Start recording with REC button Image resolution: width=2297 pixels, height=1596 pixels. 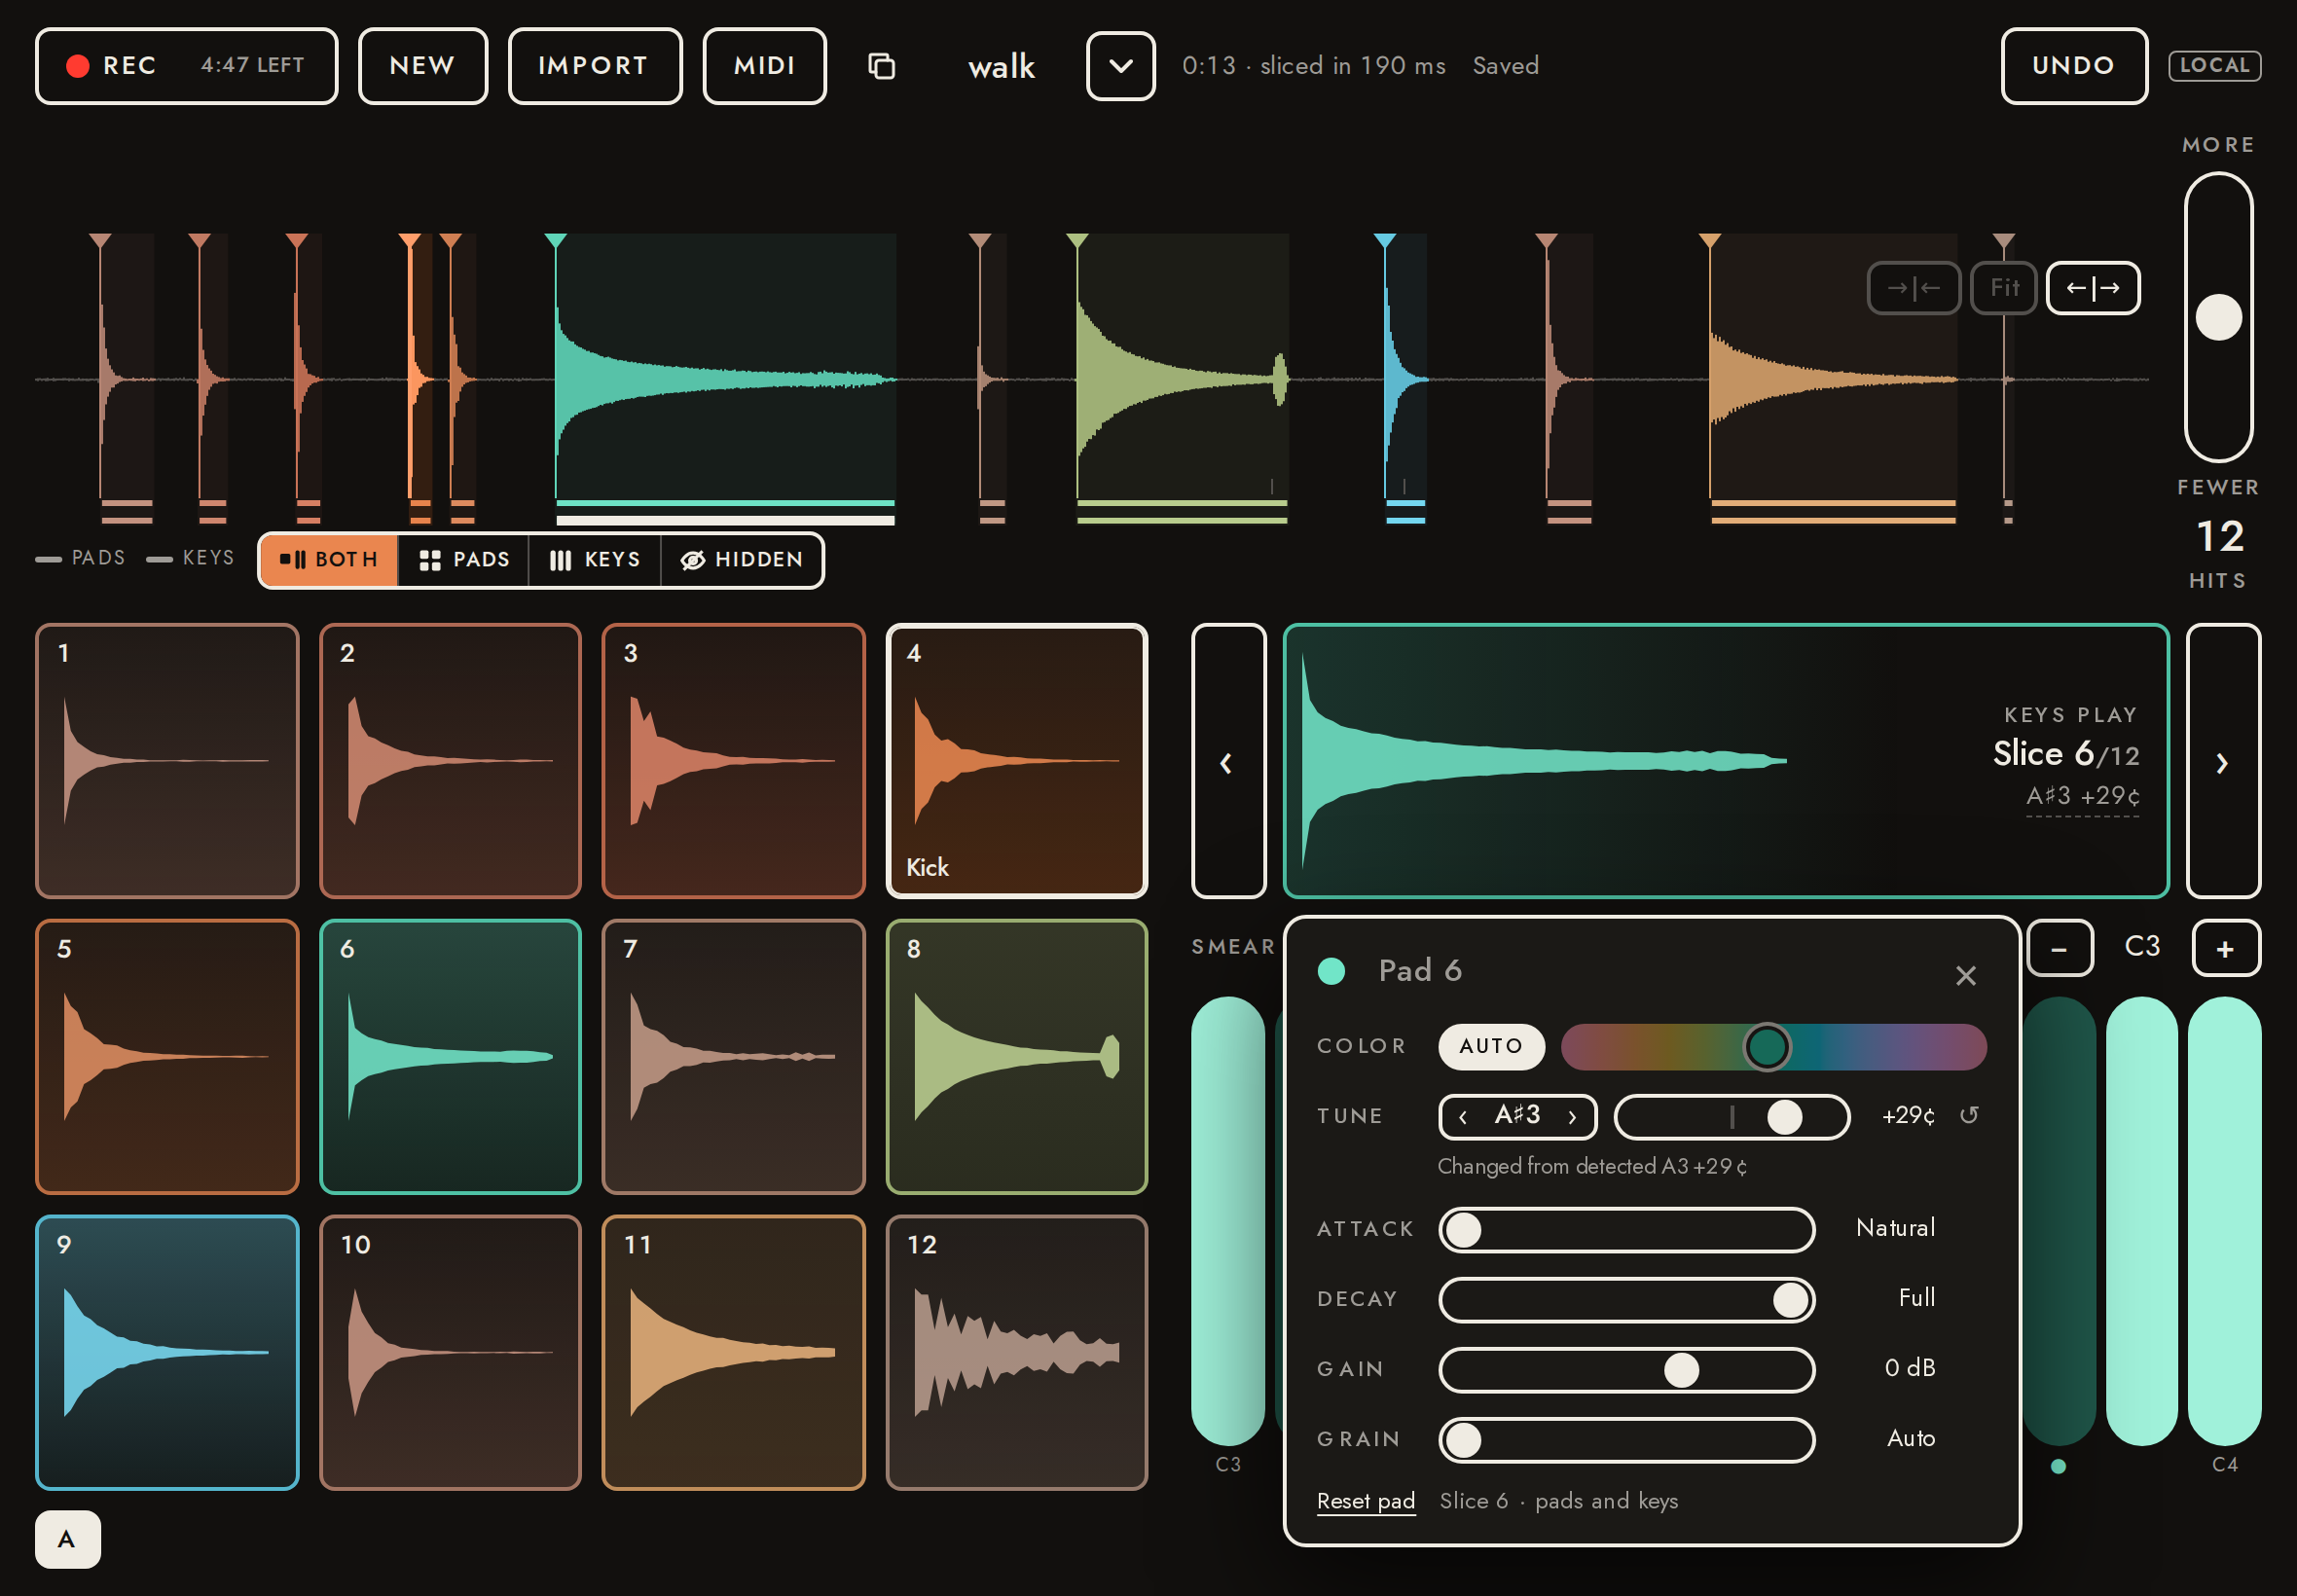pyautogui.click(x=186, y=66)
